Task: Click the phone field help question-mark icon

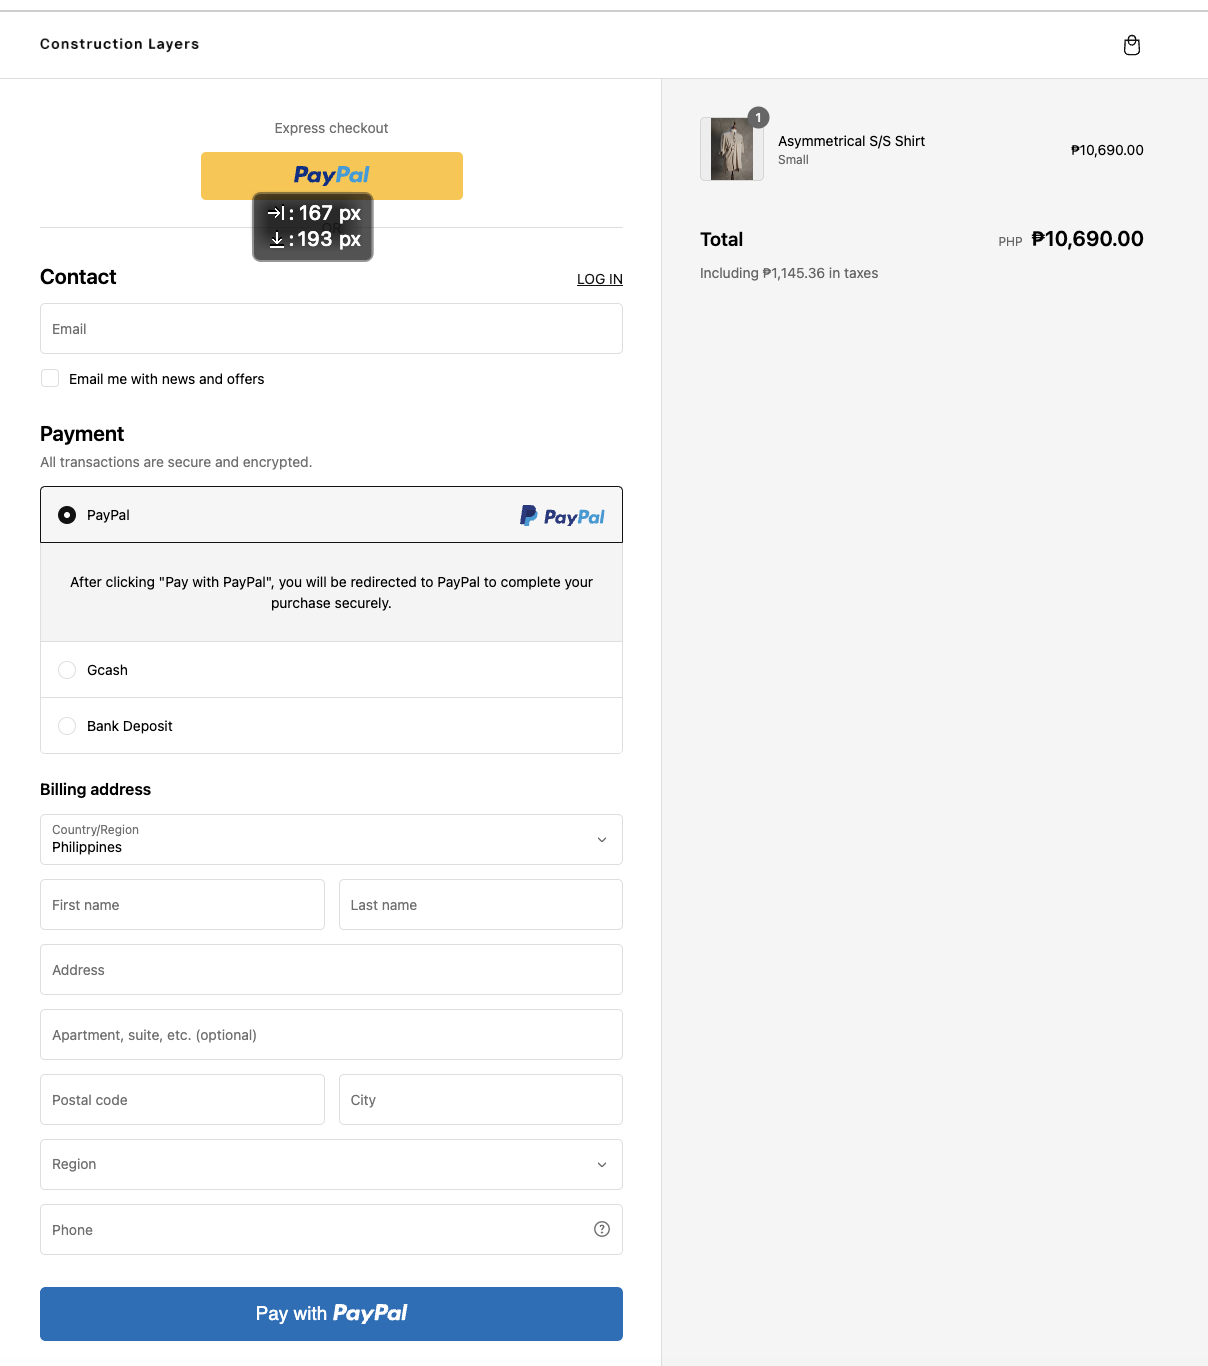Action: [602, 1229]
